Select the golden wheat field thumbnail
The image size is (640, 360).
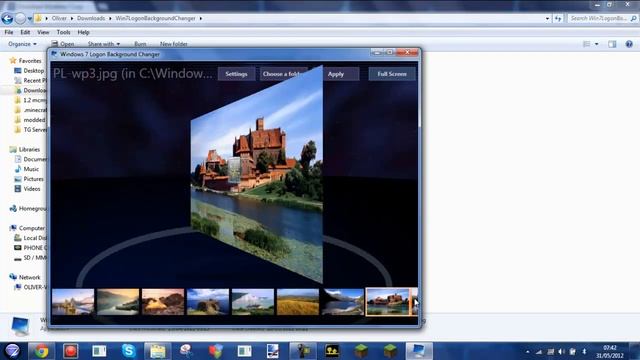pyautogui.click(x=298, y=302)
